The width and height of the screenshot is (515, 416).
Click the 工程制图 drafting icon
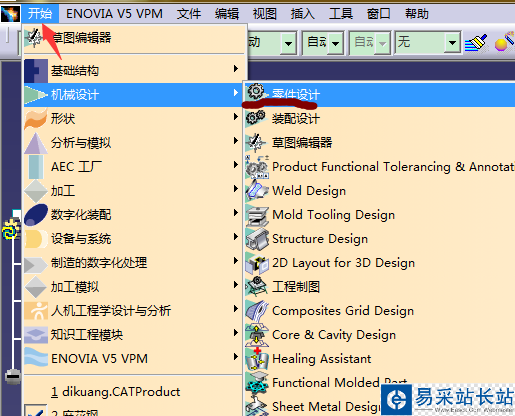coord(257,287)
